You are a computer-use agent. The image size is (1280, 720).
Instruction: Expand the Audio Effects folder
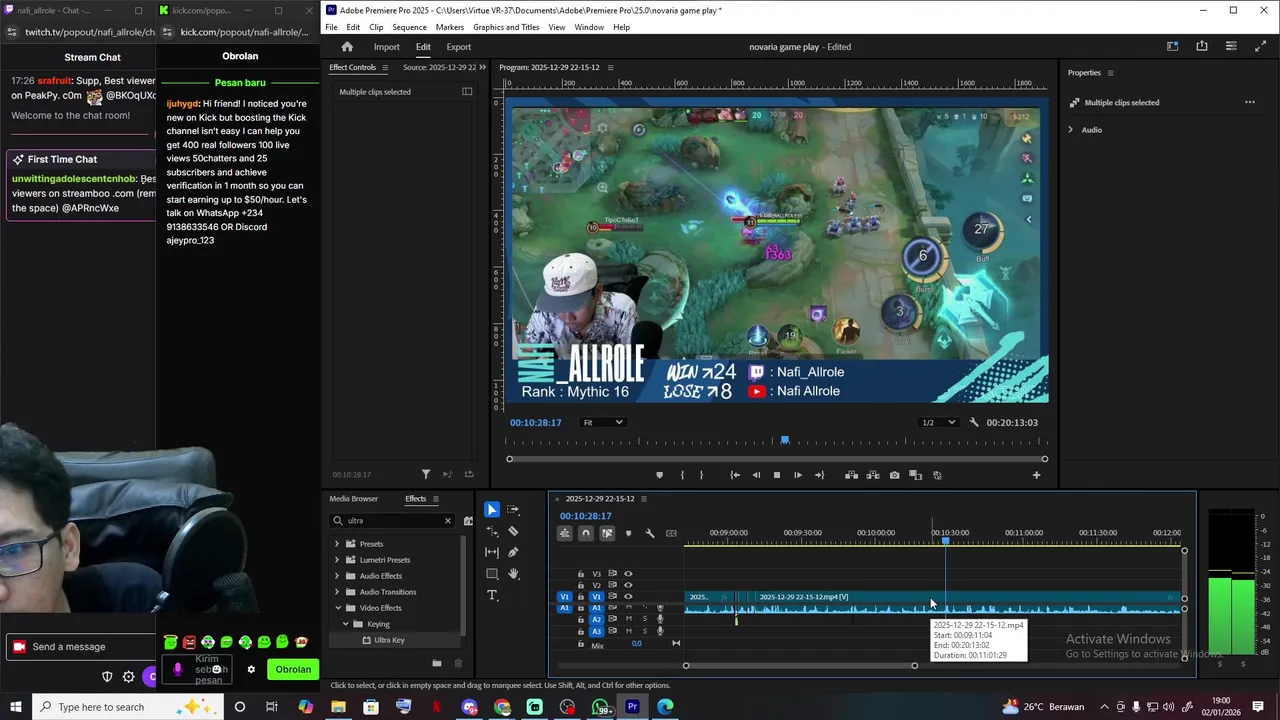coord(337,576)
